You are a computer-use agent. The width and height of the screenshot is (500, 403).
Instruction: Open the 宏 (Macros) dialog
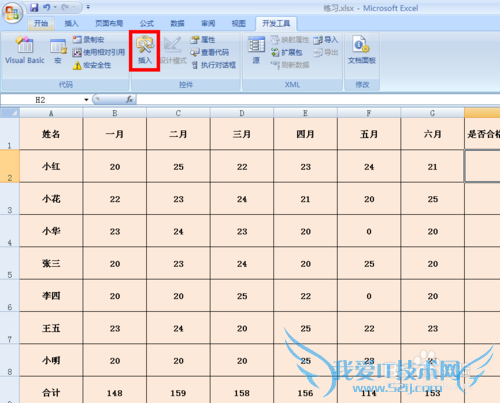(x=58, y=51)
